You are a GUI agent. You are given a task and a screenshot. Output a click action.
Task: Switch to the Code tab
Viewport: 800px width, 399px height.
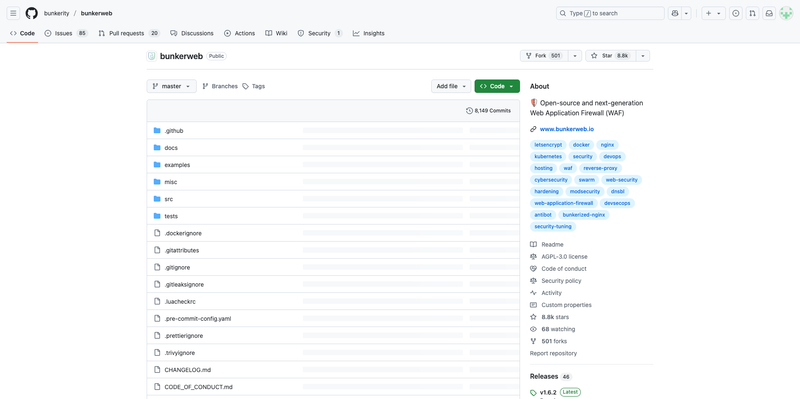click(22, 33)
